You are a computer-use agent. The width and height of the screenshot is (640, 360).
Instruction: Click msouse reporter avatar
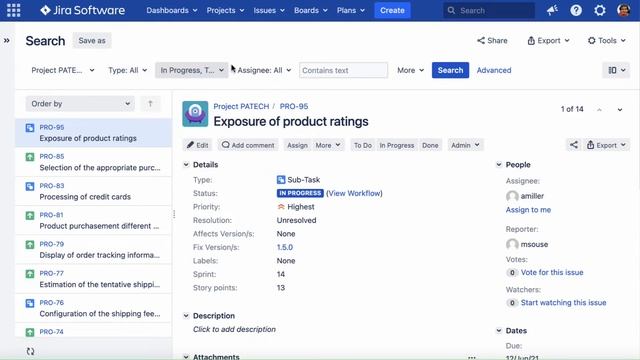point(512,244)
